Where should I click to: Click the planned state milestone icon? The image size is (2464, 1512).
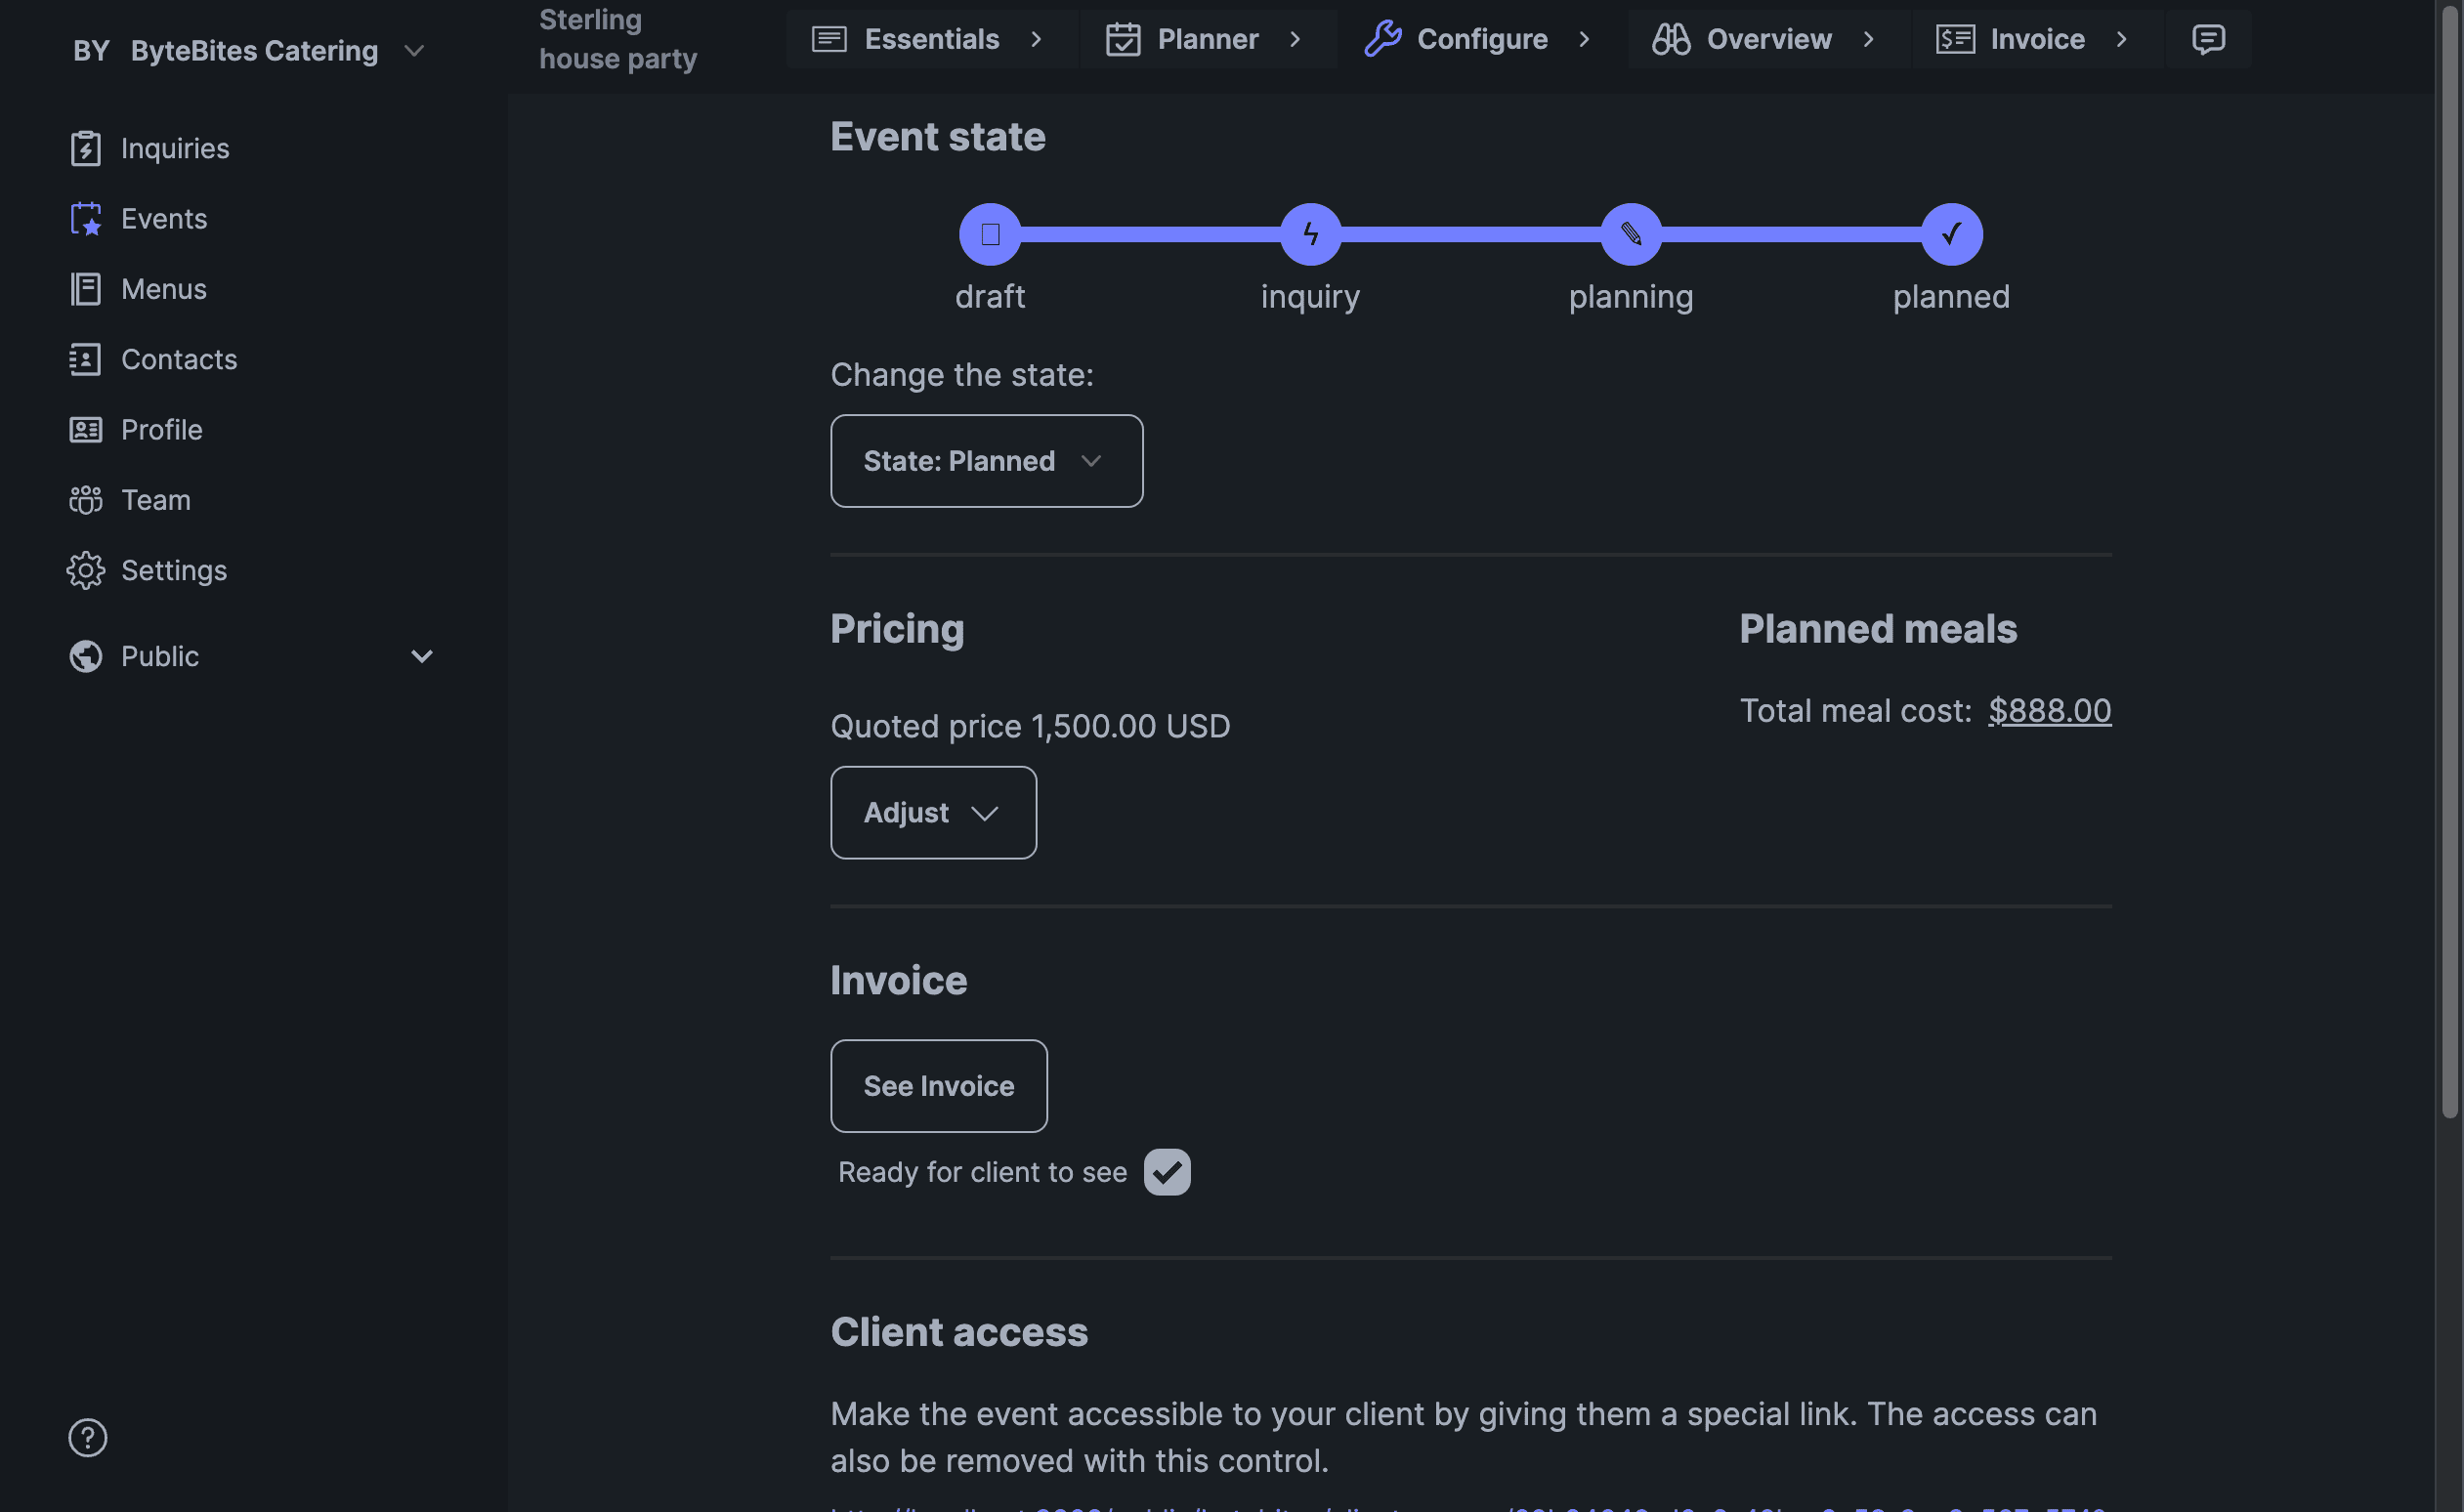tap(1950, 232)
